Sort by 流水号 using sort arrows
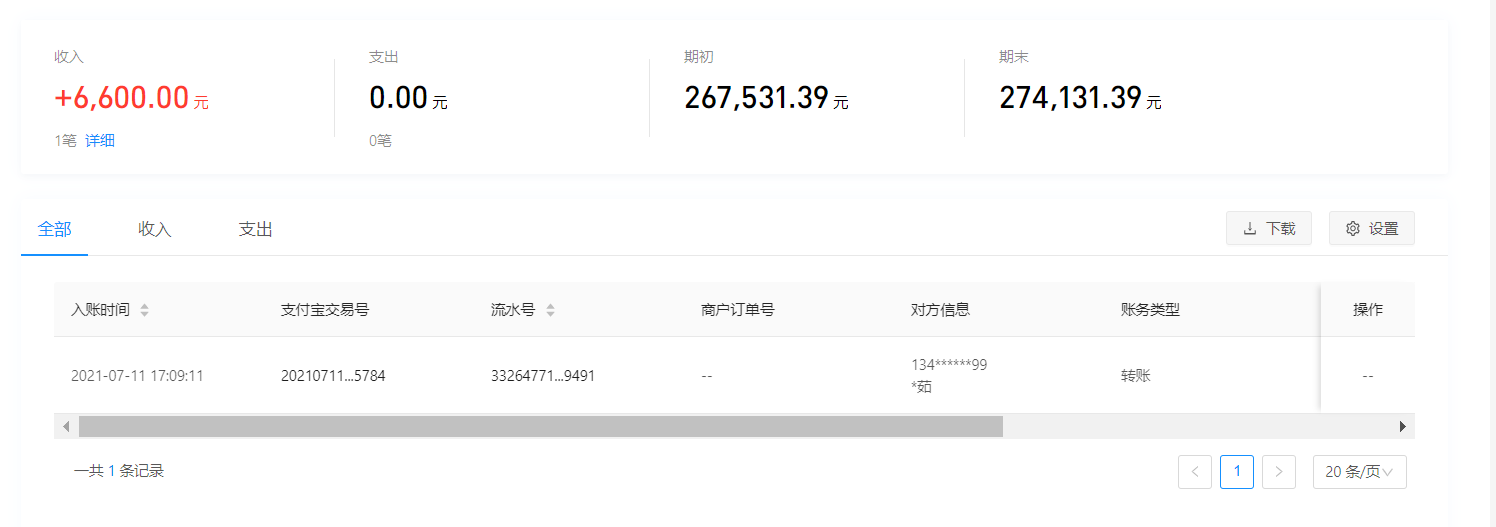 550,310
